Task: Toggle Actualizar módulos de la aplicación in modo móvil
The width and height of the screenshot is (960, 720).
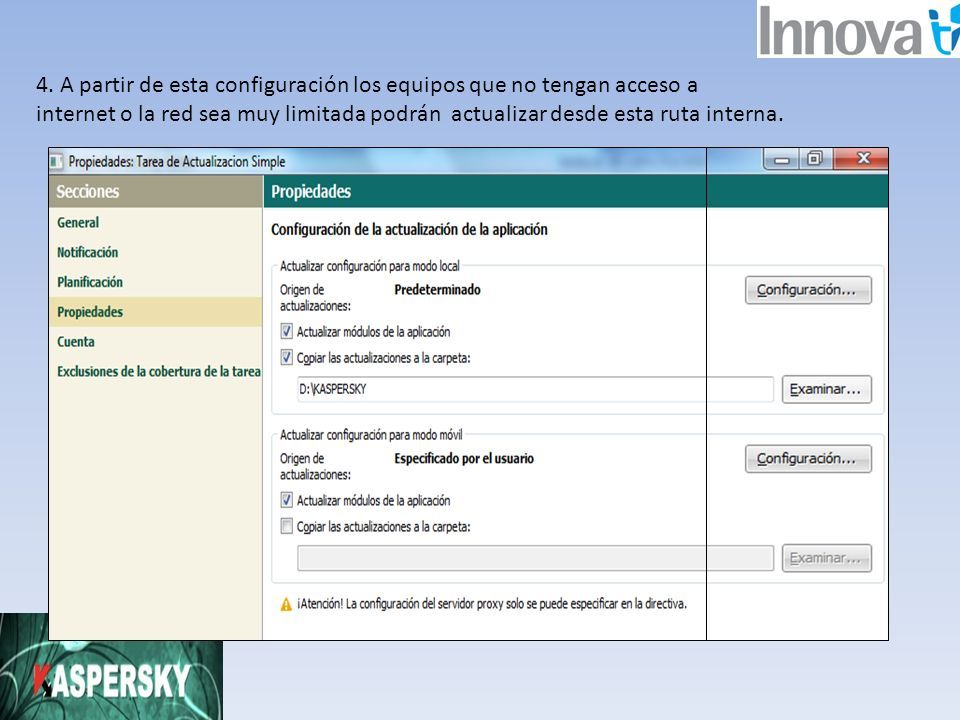Action: tap(287, 500)
